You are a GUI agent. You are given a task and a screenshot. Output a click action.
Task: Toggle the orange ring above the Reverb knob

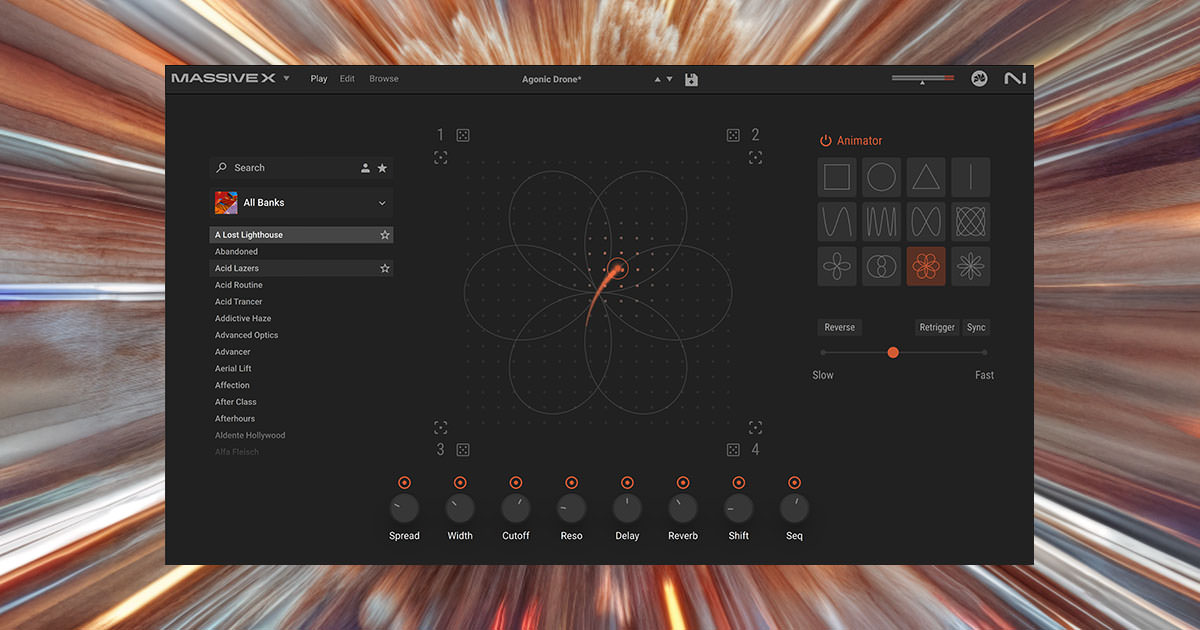coord(683,483)
